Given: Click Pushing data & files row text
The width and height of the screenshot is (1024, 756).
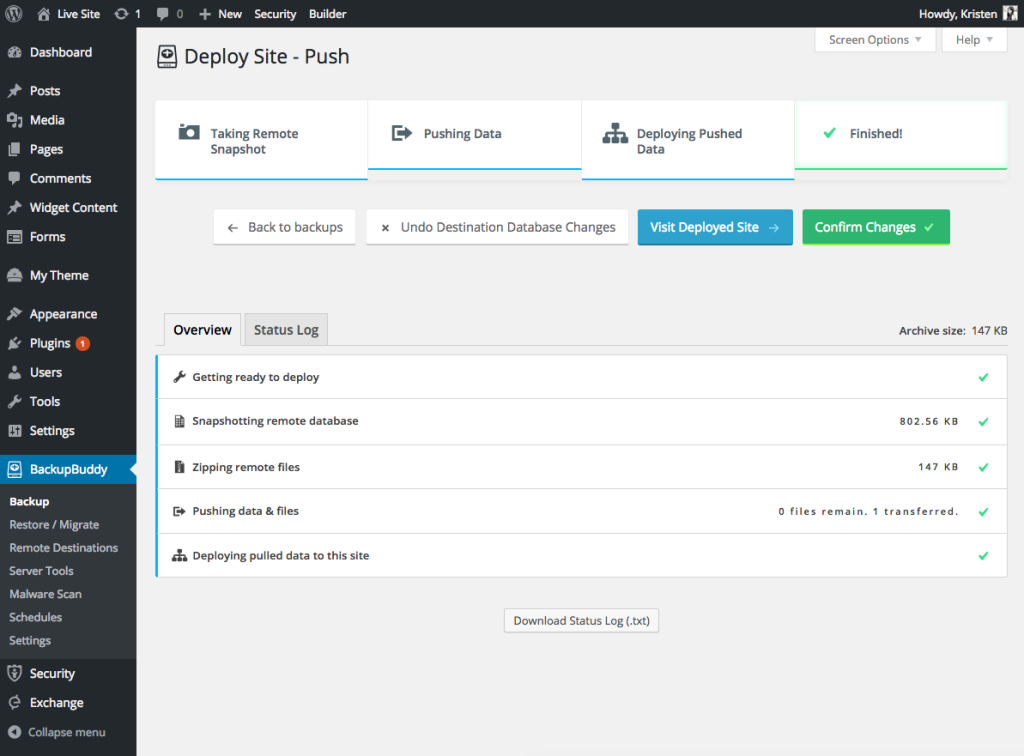Looking at the screenshot, I should 246,511.
